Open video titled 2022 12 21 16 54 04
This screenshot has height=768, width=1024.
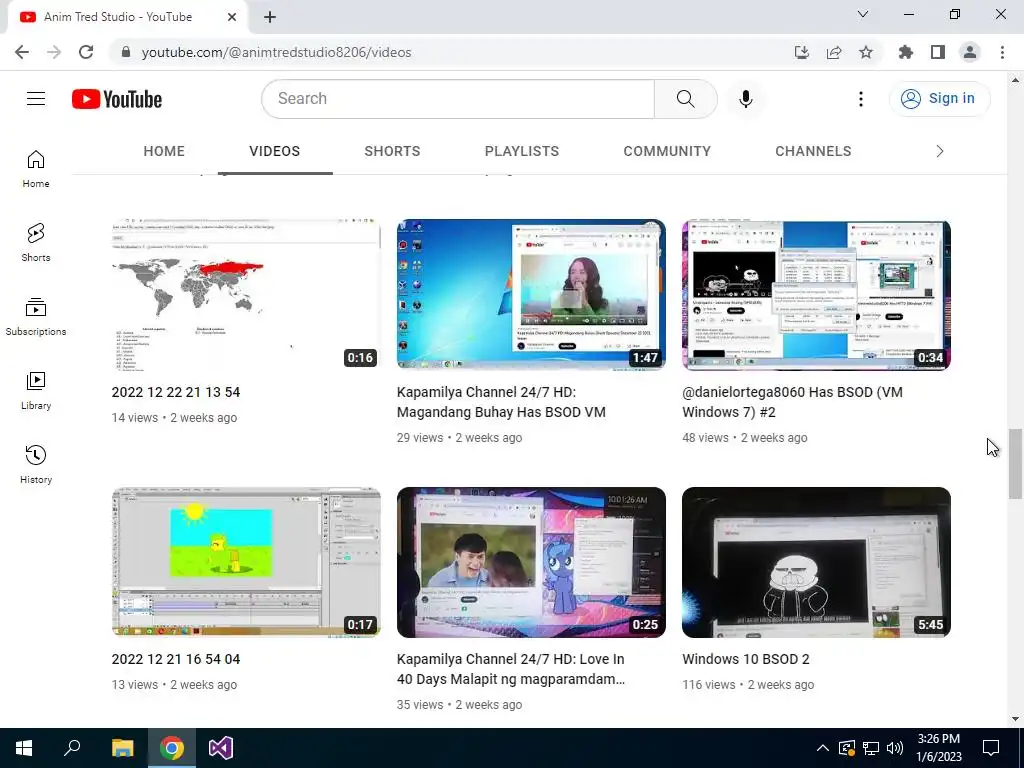pos(176,659)
